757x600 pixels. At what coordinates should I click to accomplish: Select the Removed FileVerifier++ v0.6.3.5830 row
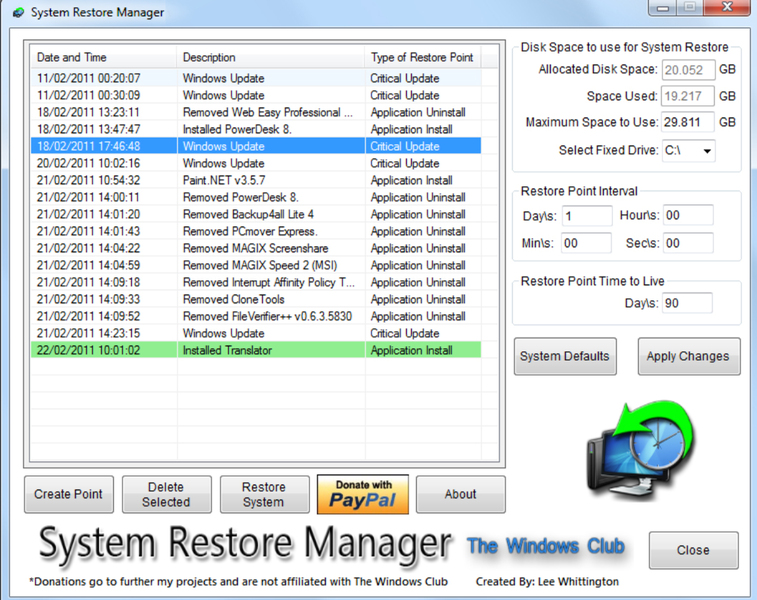[256, 316]
